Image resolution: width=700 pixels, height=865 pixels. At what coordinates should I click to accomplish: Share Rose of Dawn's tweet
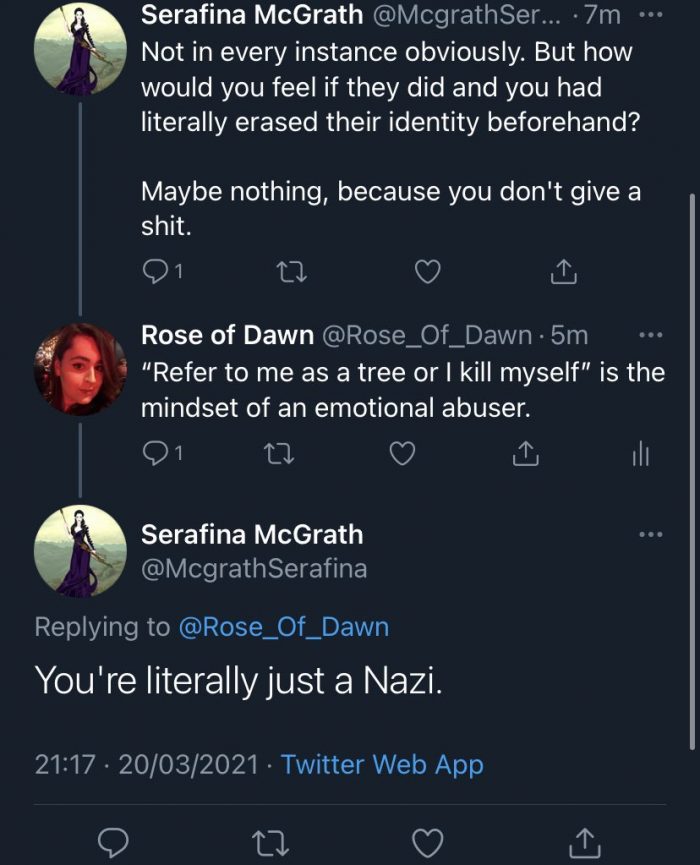524,454
